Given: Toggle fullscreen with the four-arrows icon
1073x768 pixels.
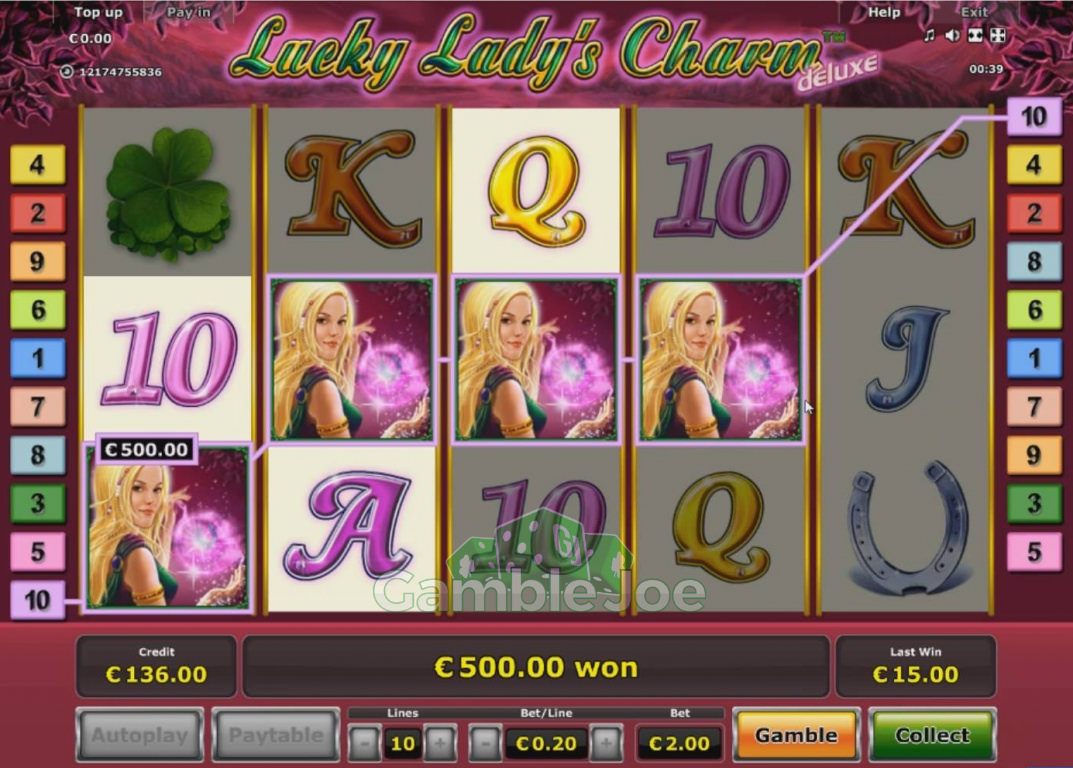Looking at the screenshot, I should pos(998,35).
